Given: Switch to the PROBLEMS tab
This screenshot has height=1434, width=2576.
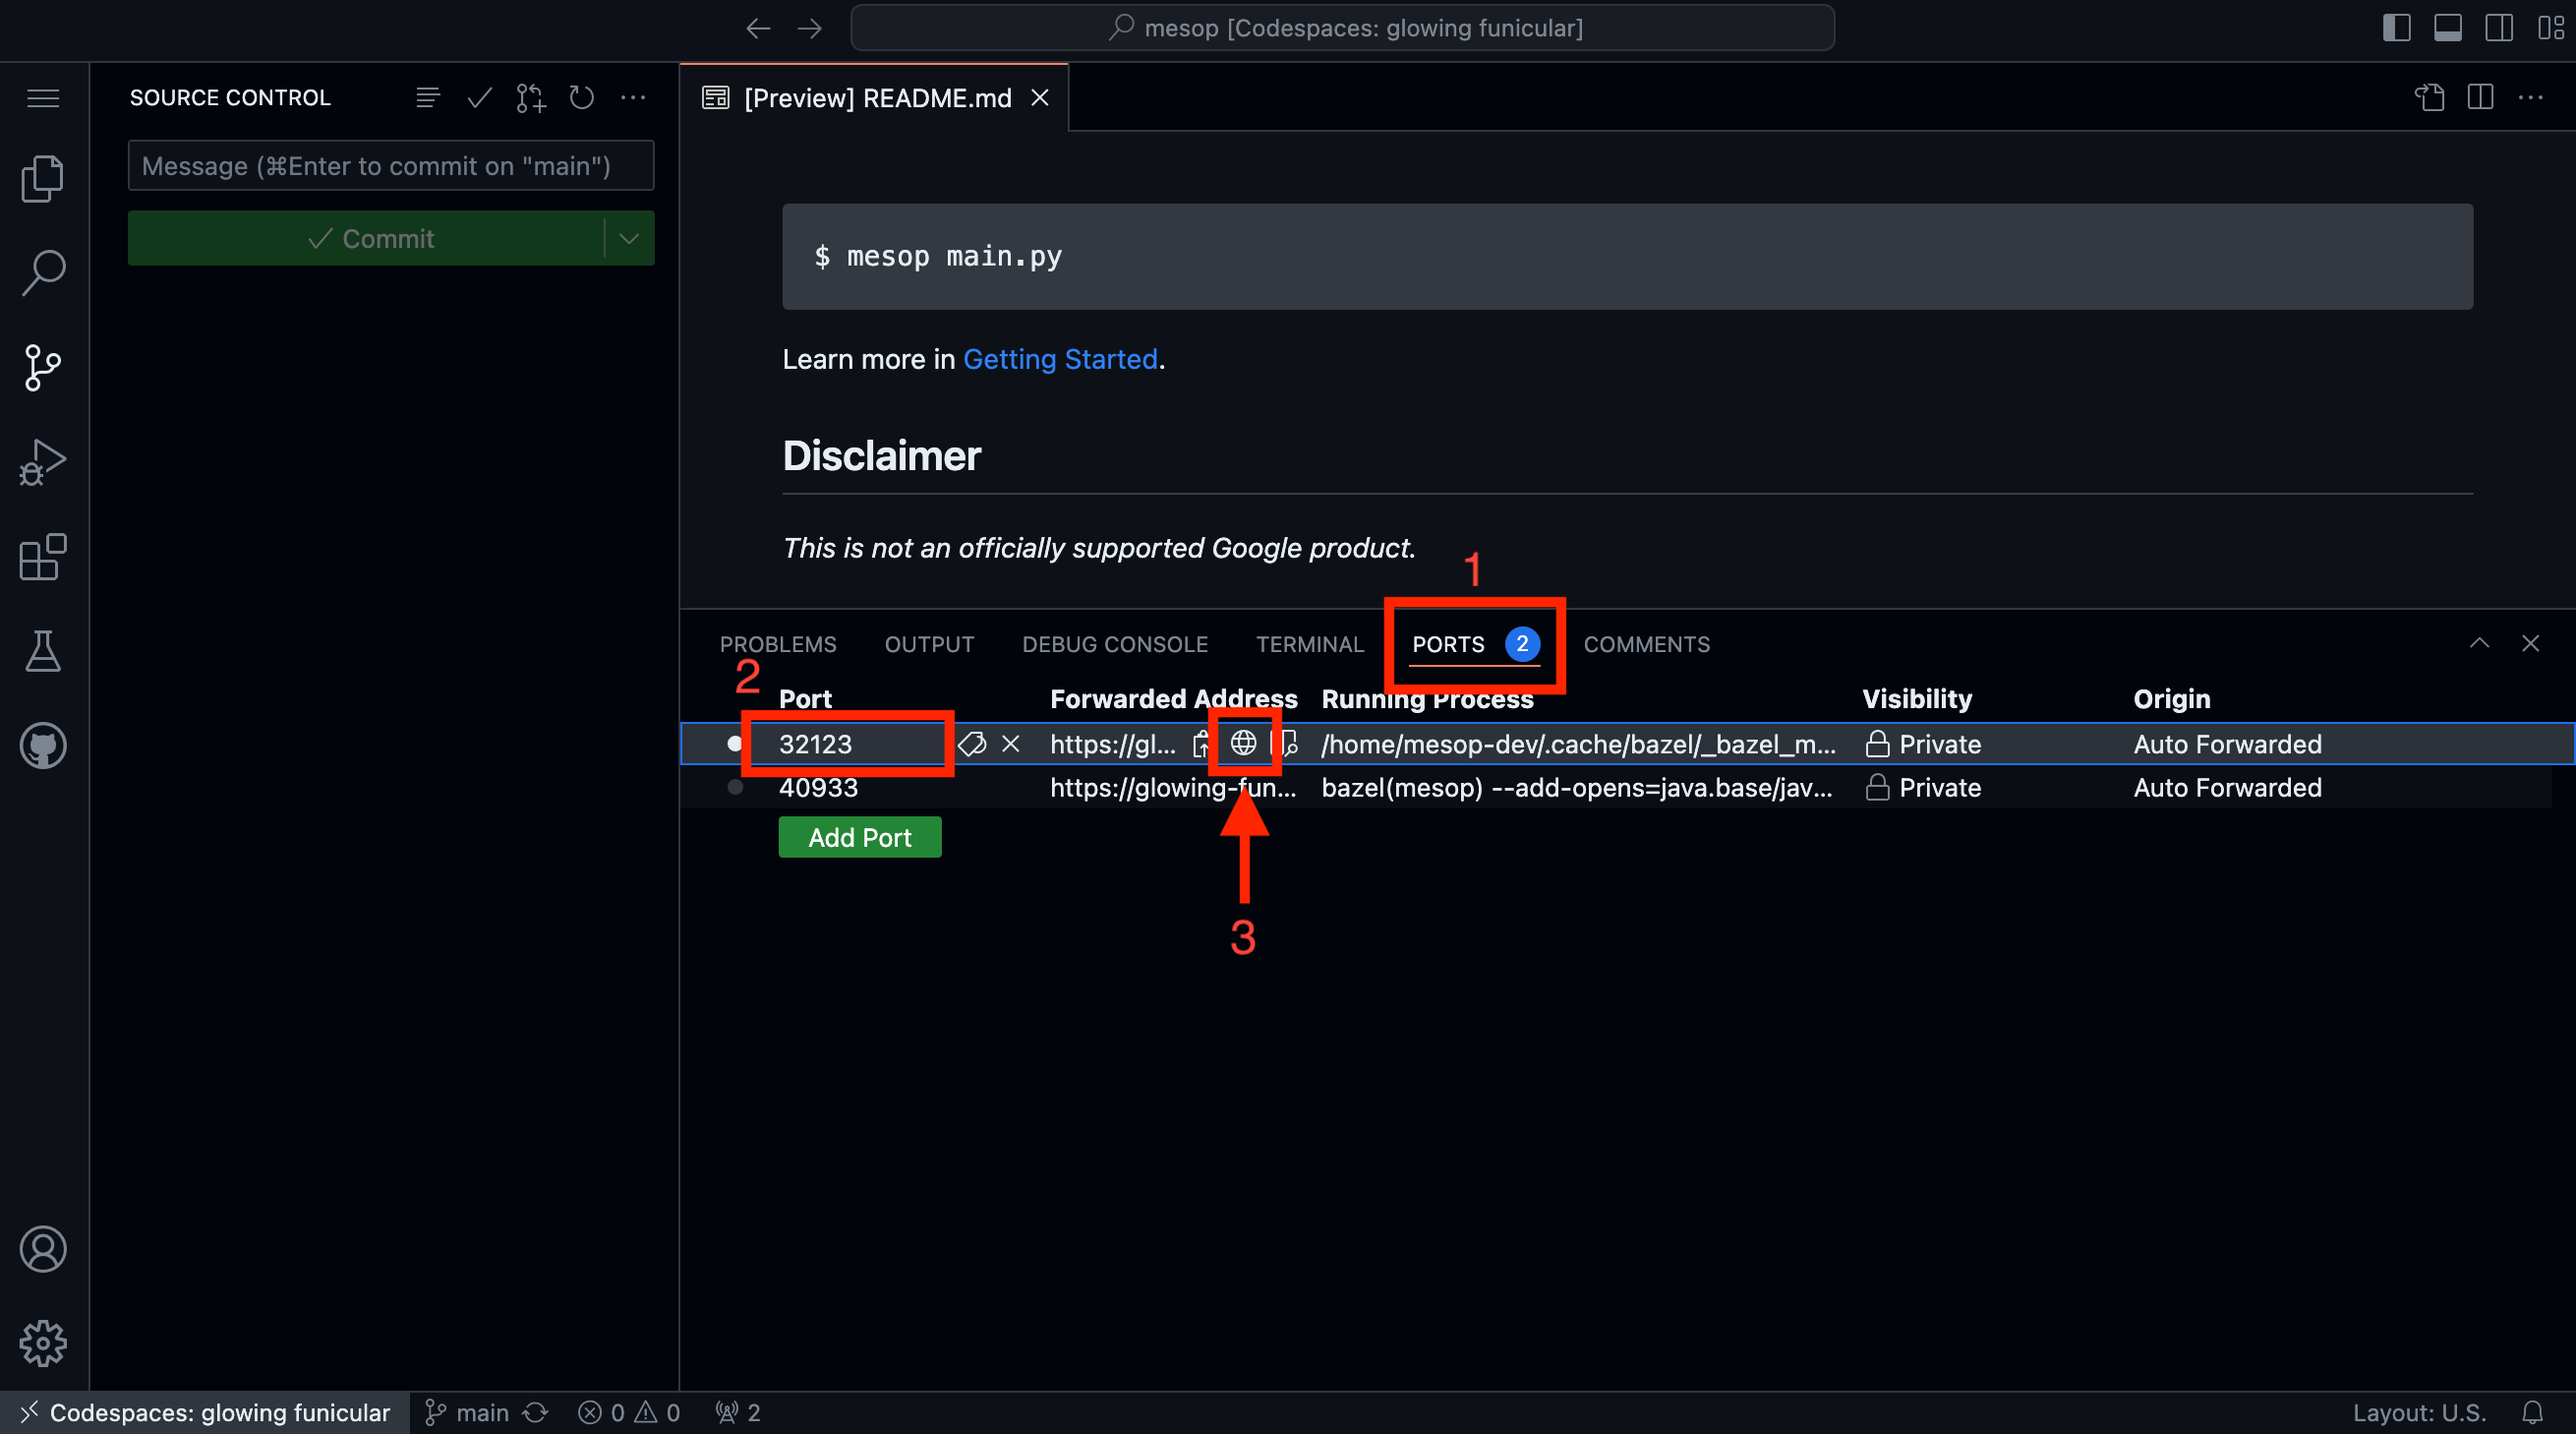Looking at the screenshot, I should 778,643.
